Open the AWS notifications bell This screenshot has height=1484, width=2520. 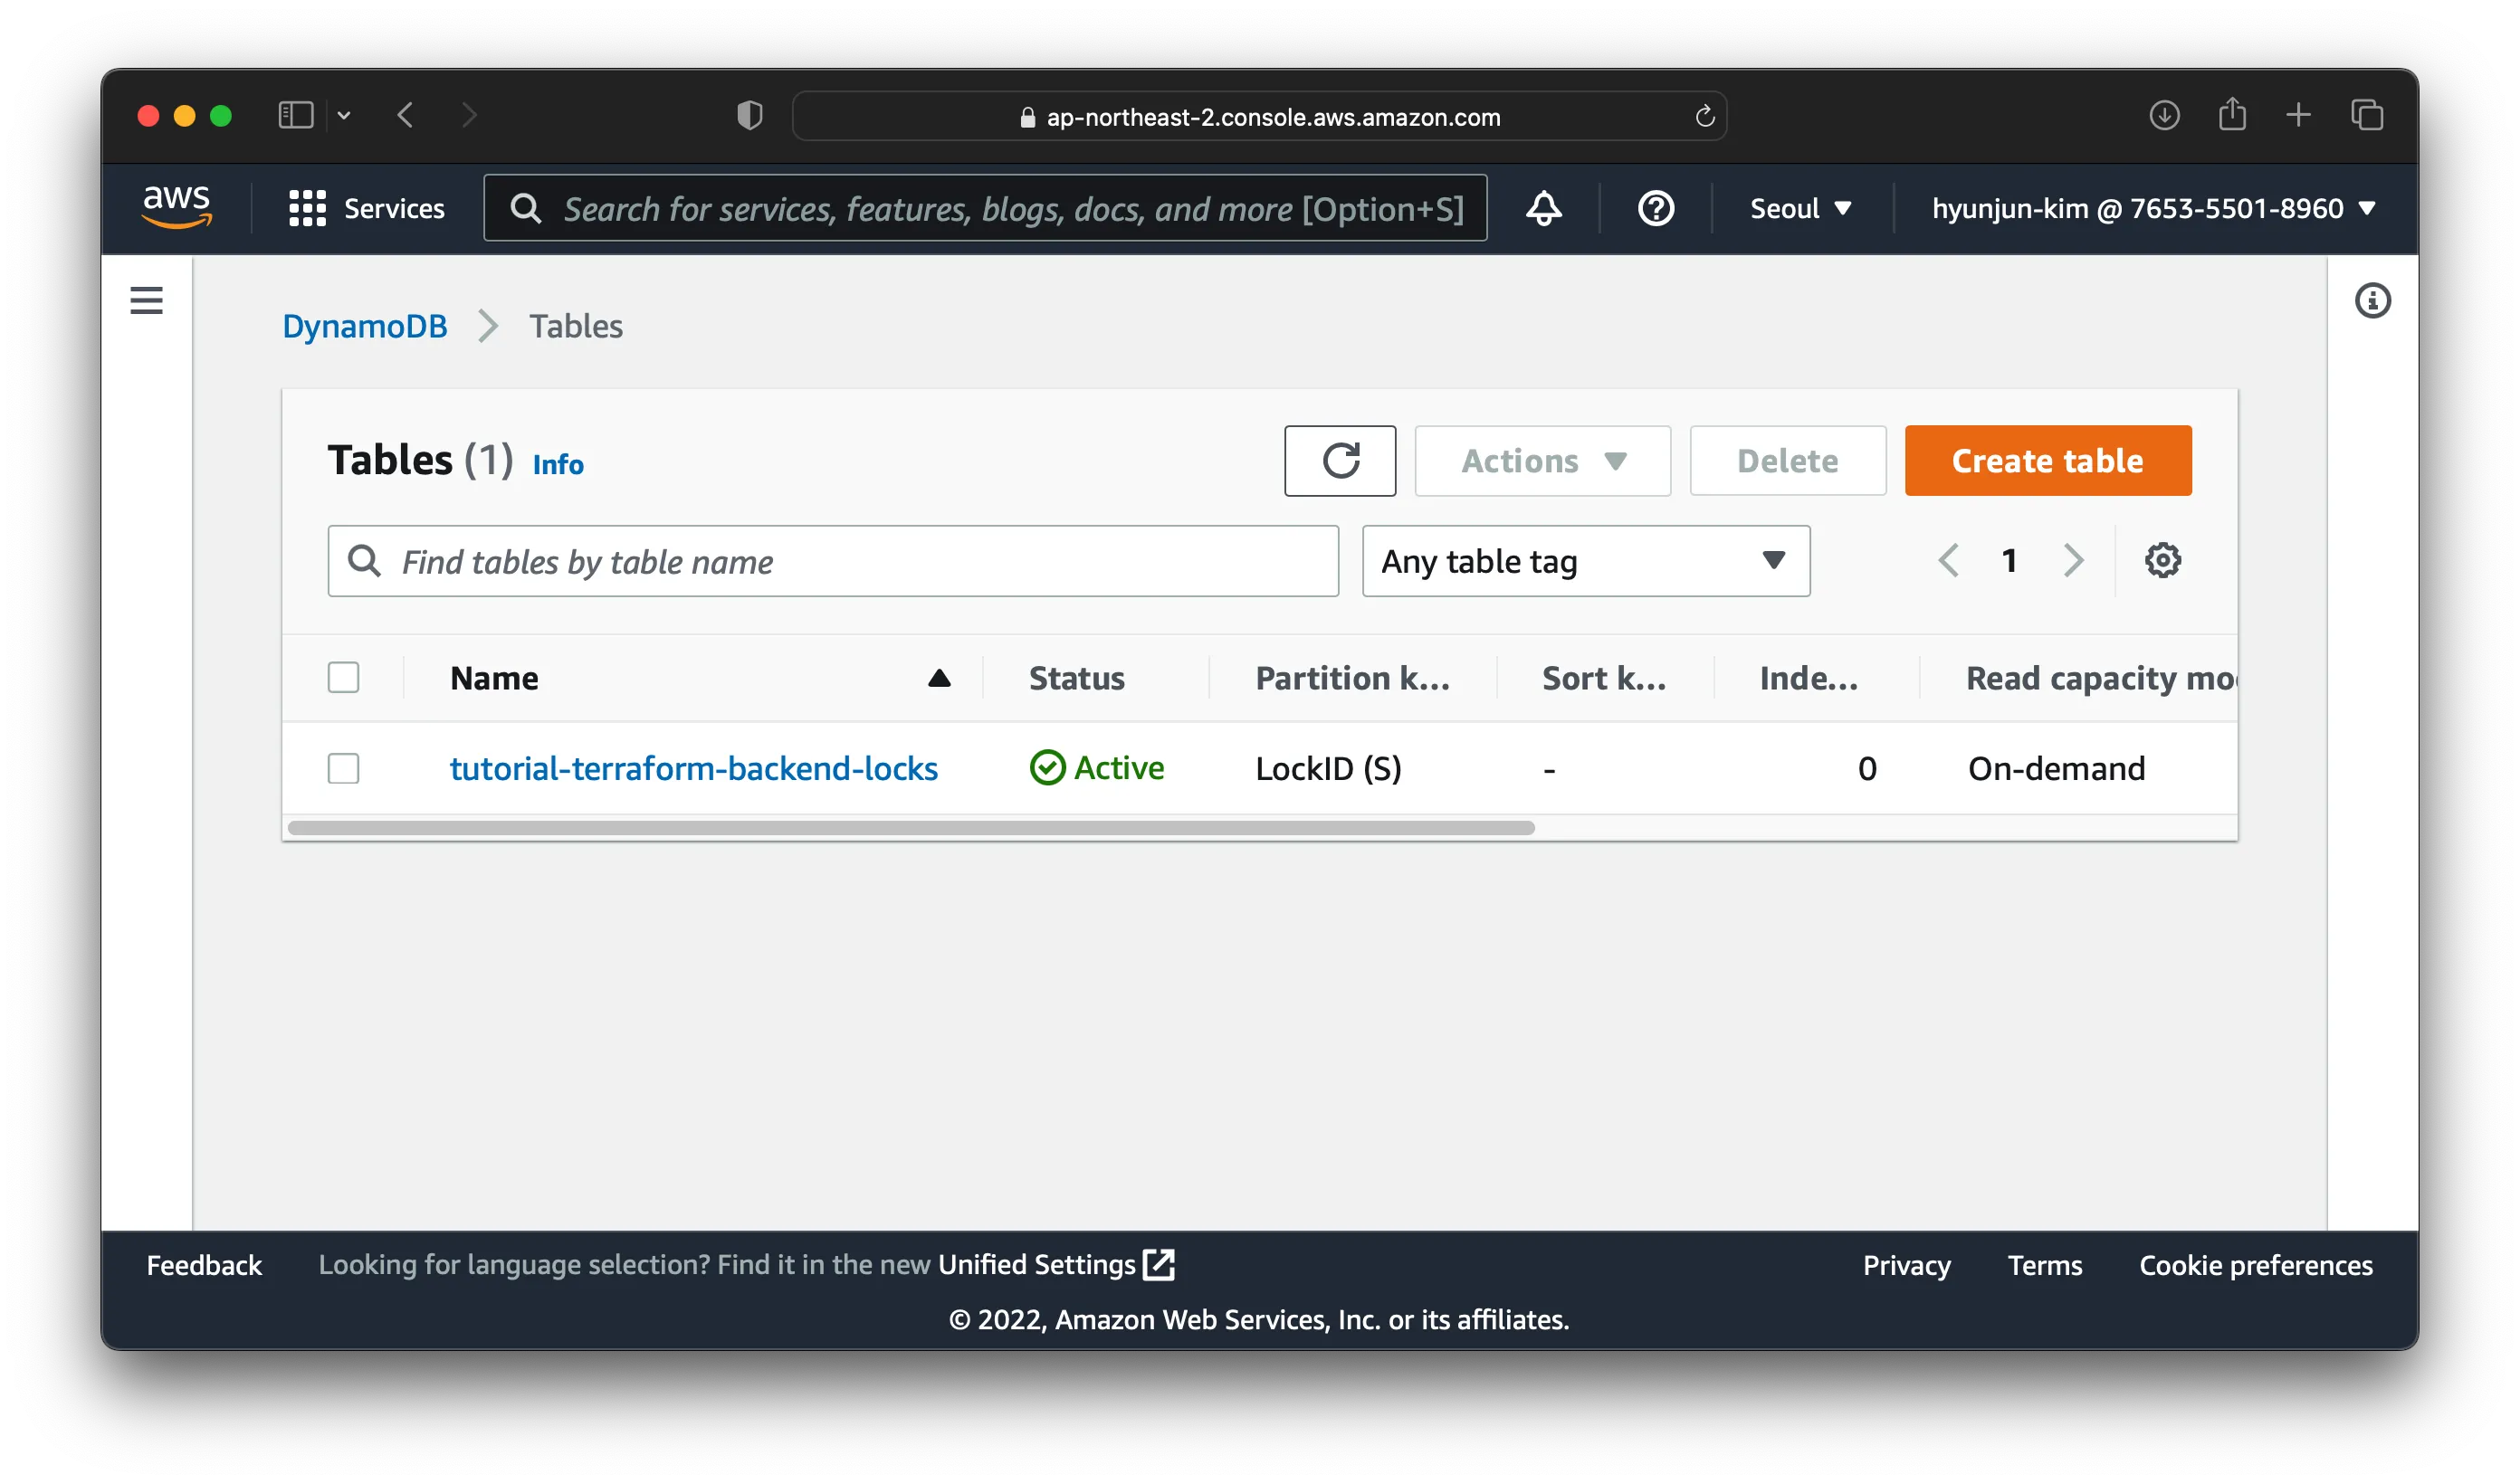tap(1543, 209)
